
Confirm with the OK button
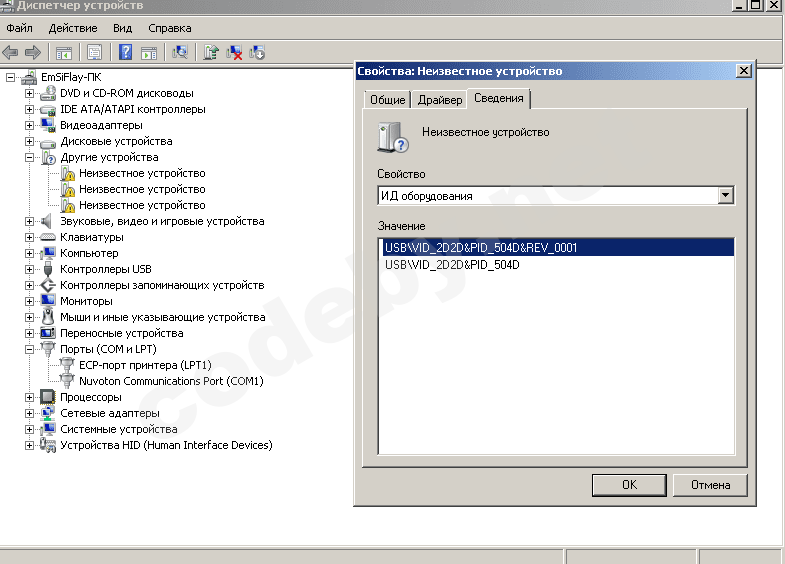pyautogui.click(x=629, y=485)
